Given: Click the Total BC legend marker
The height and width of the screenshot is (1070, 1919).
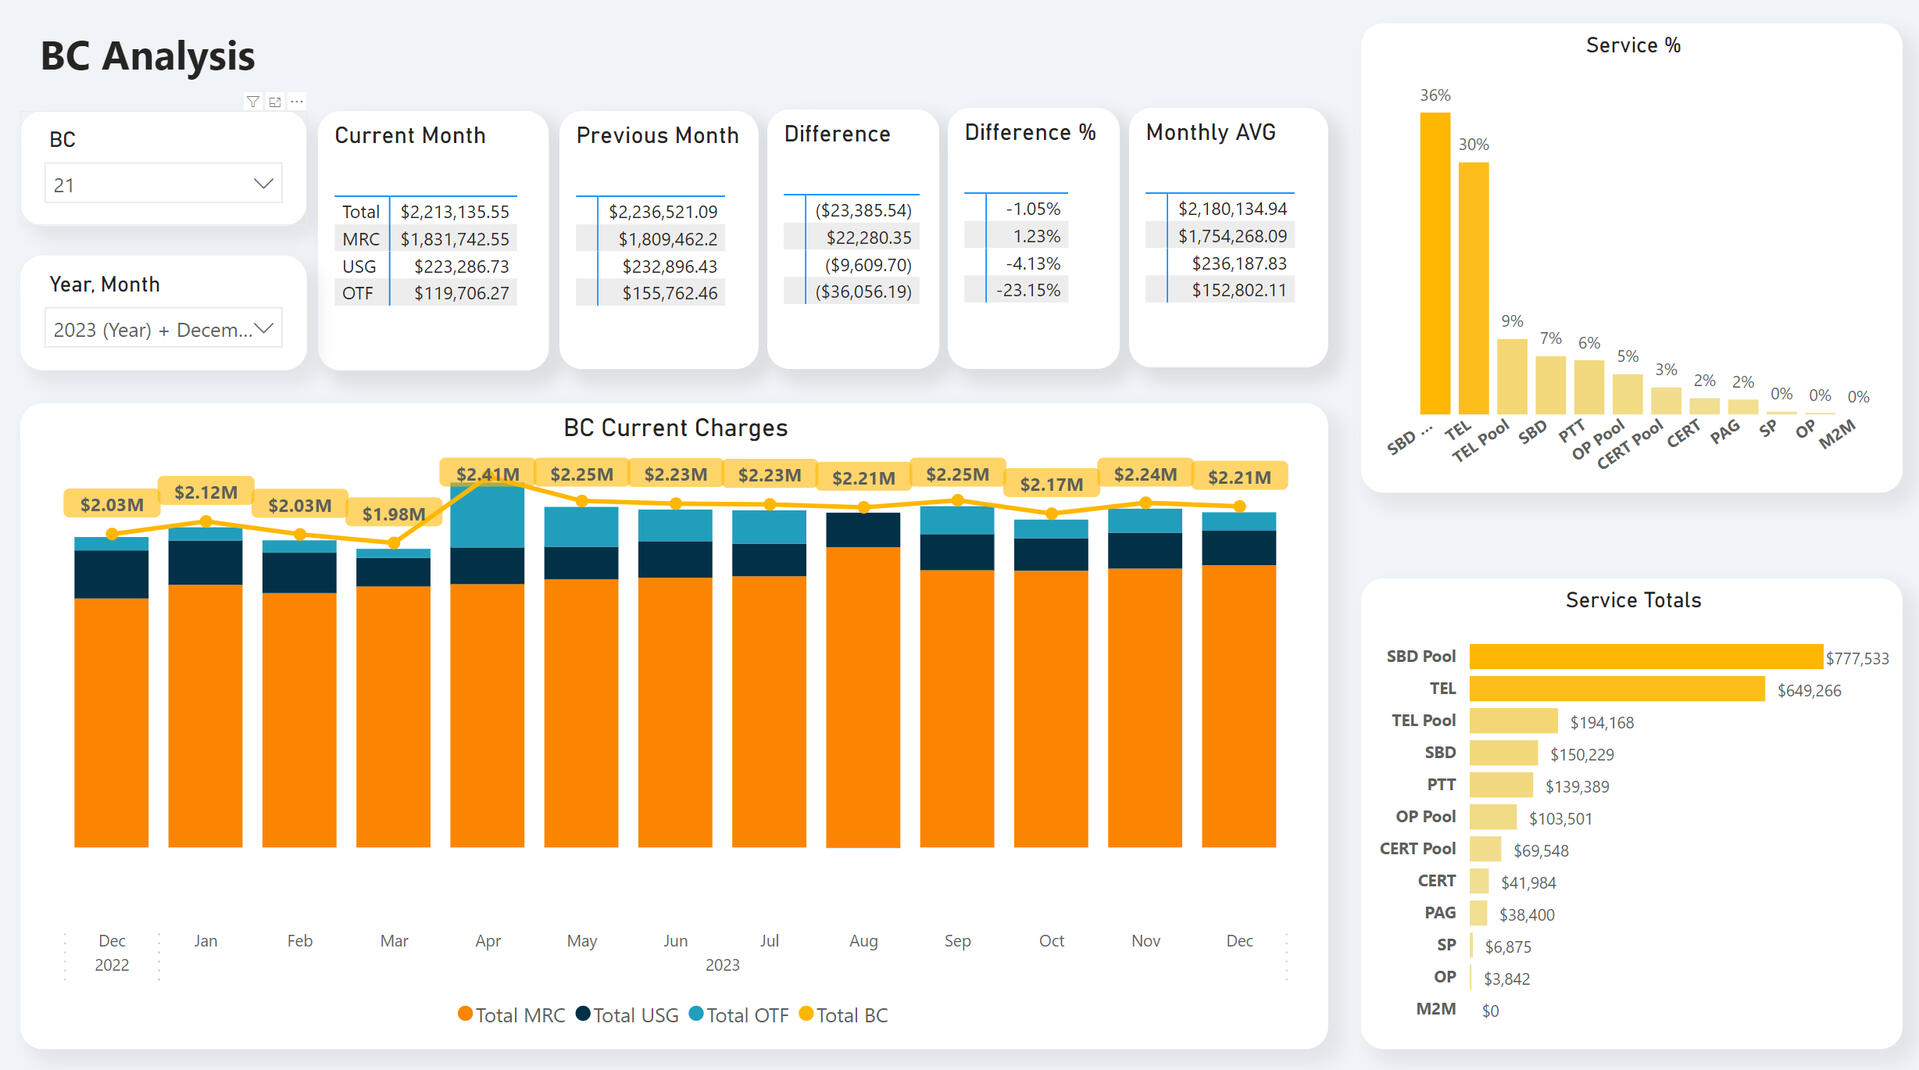Looking at the screenshot, I should tap(806, 1014).
